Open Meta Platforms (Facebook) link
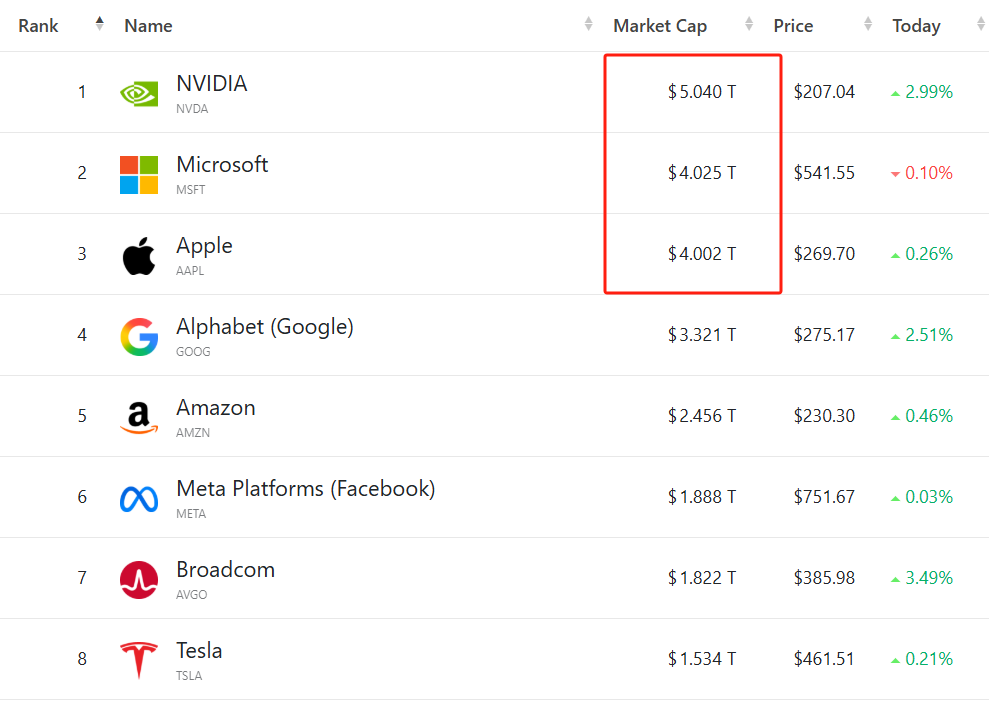This screenshot has height=705, width=989. point(305,488)
